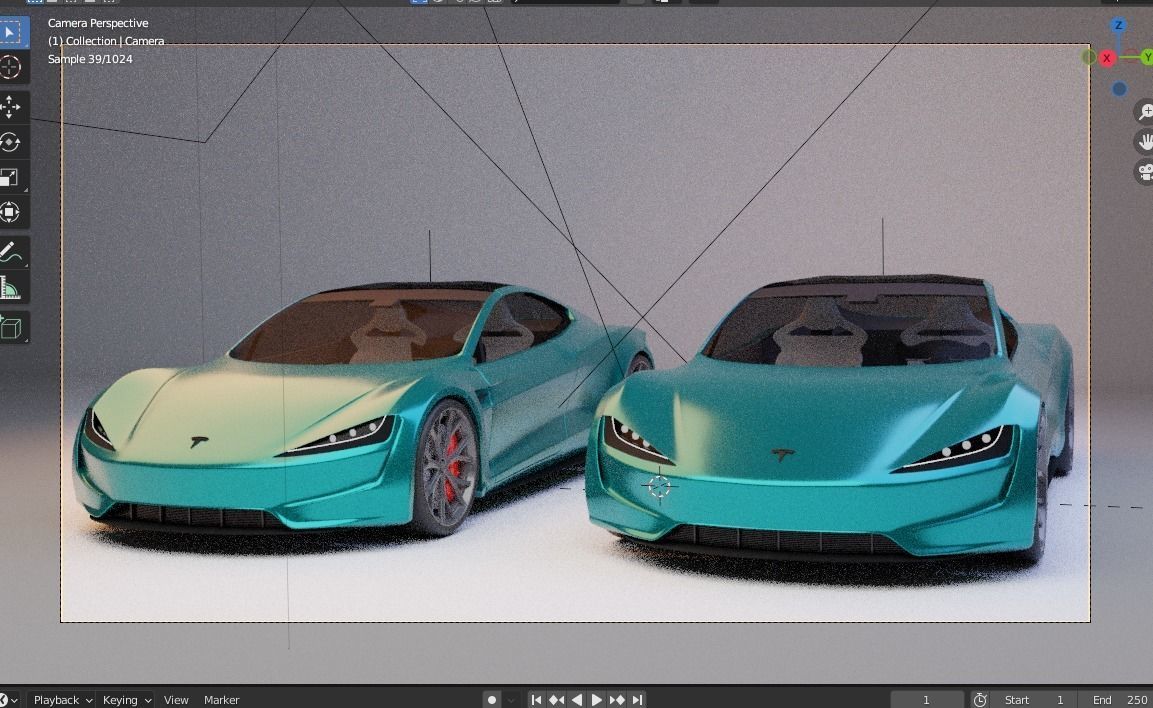The height and width of the screenshot is (708, 1153).
Task: Toggle preview range clock icon
Action: tap(980, 699)
